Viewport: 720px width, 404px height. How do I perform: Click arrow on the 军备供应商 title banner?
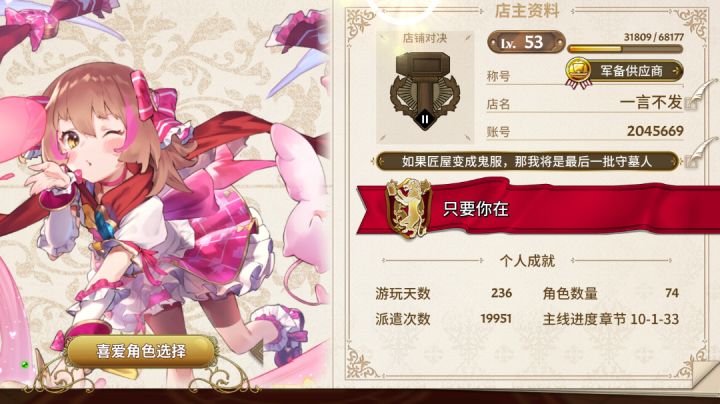point(675,71)
